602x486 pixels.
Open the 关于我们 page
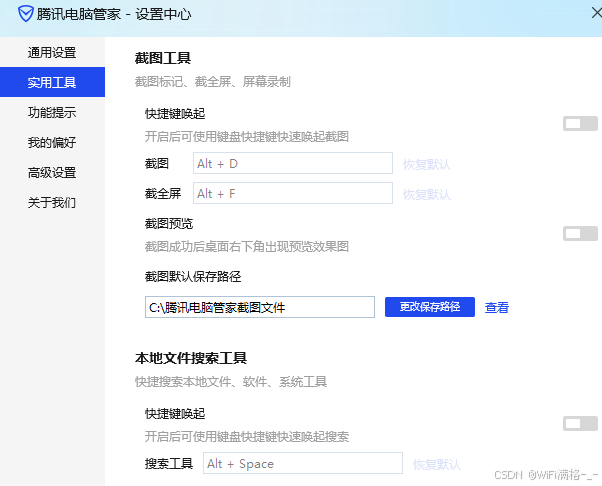click(x=52, y=202)
